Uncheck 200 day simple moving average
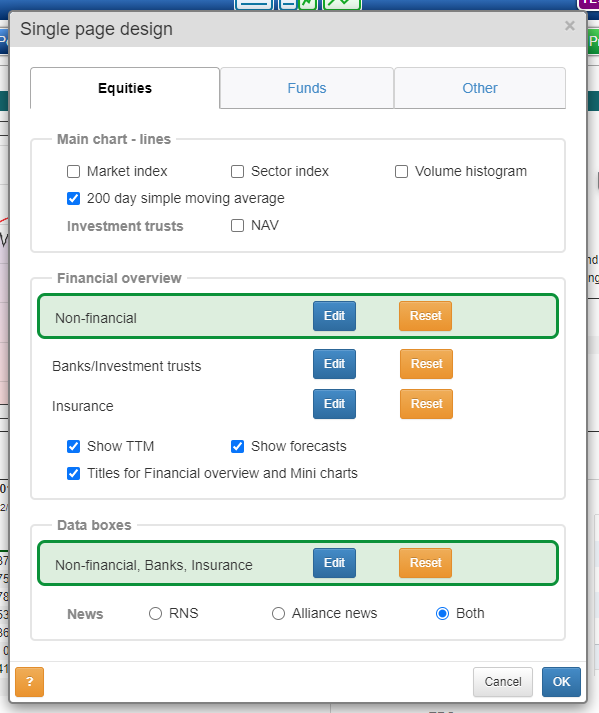The width and height of the screenshot is (599, 713). pos(73,198)
